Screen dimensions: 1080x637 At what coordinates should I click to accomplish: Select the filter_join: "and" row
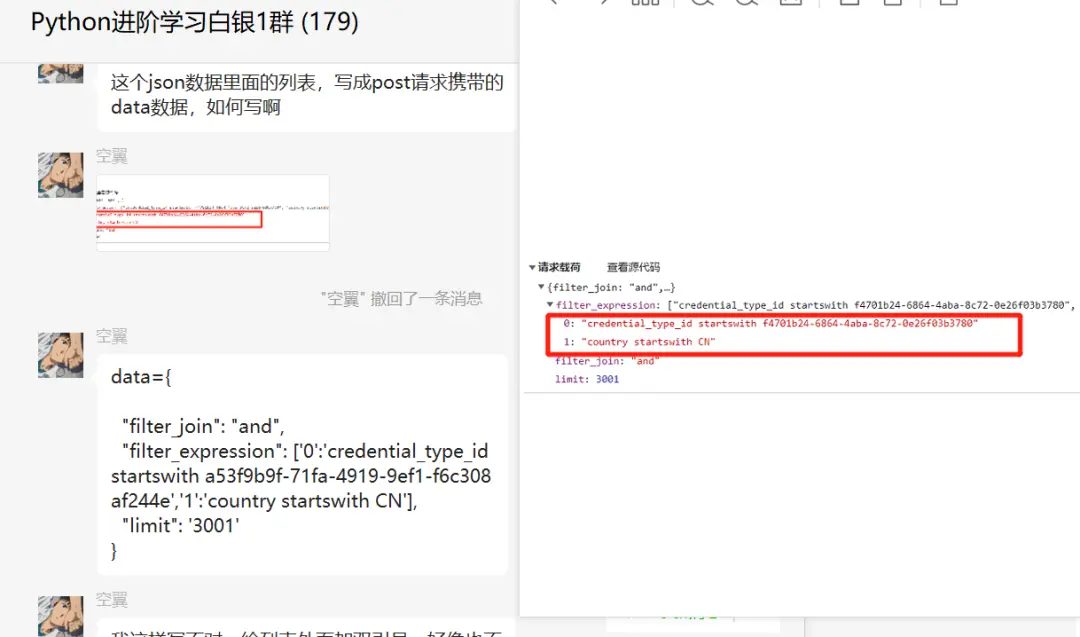click(607, 360)
